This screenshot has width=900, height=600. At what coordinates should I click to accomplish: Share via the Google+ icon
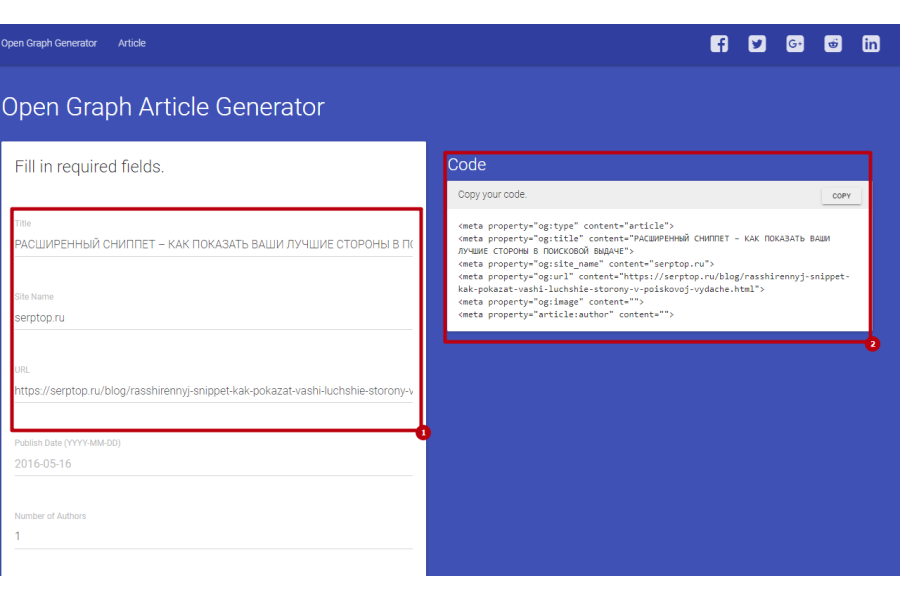point(795,44)
